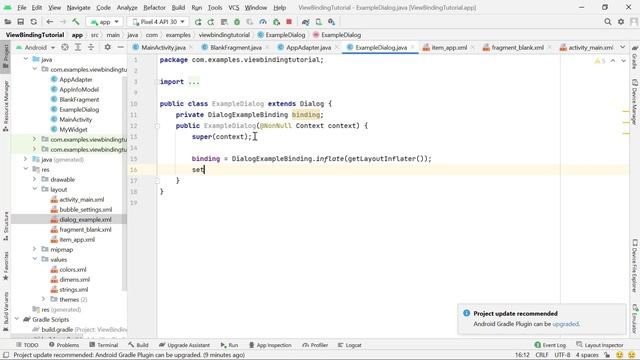Open the VCS menu

pyautogui.click(x=233, y=8)
